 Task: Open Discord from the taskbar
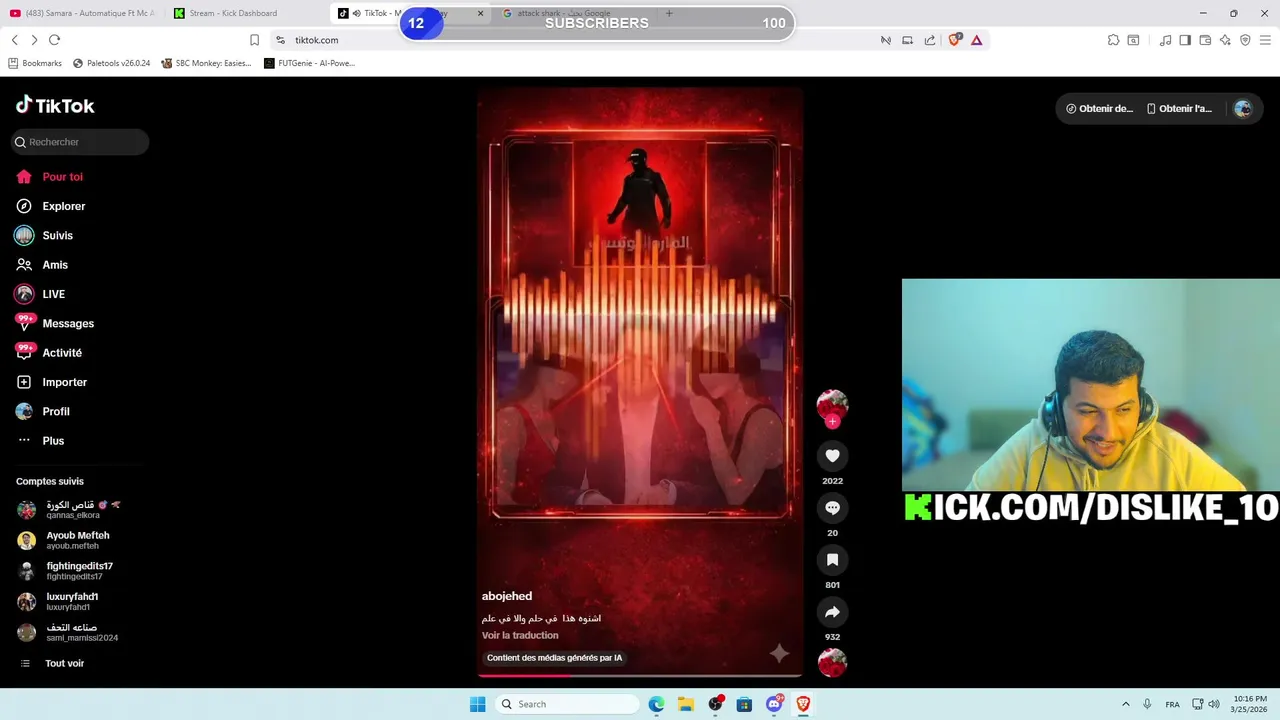[774, 704]
